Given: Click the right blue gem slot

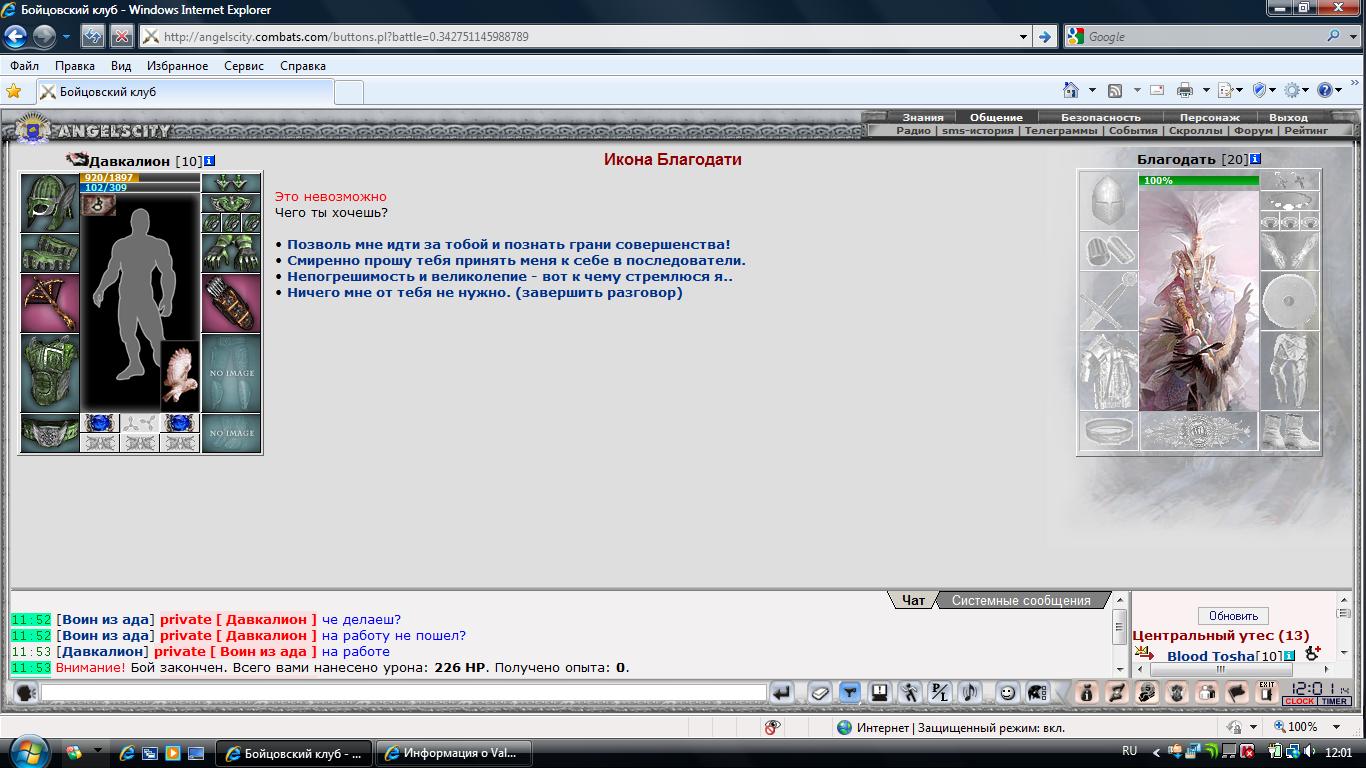Looking at the screenshot, I should click(x=180, y=423).
